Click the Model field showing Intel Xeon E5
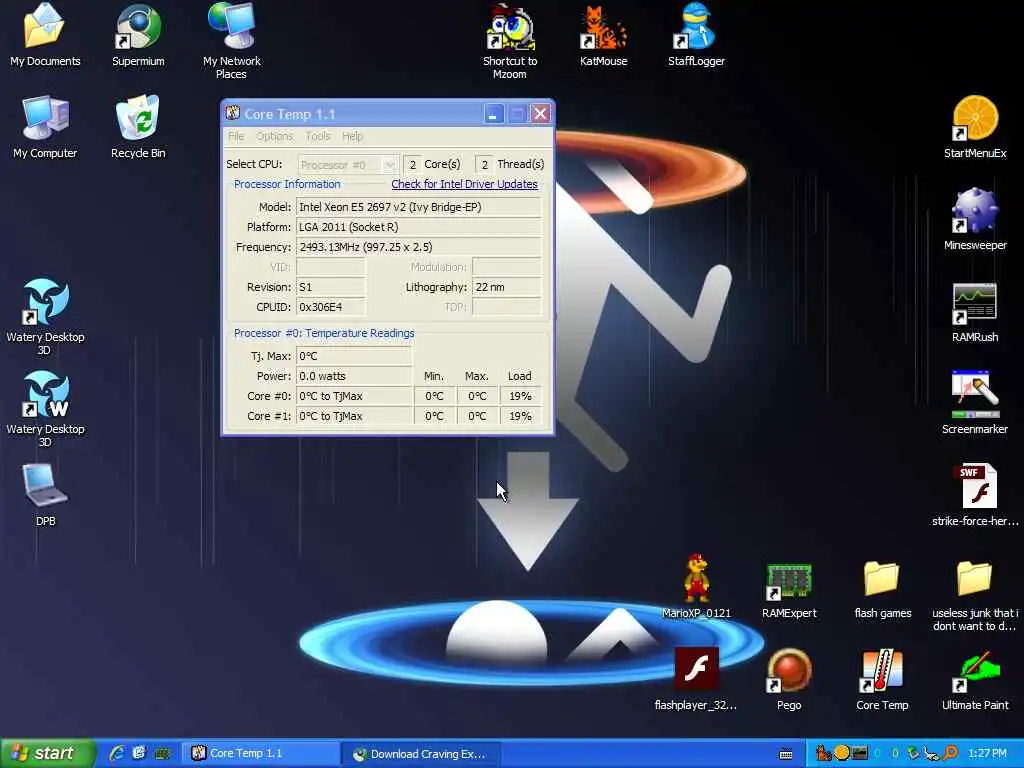Image resolution: width=1024 pixels, height=768 pixels. pos(419,207)
